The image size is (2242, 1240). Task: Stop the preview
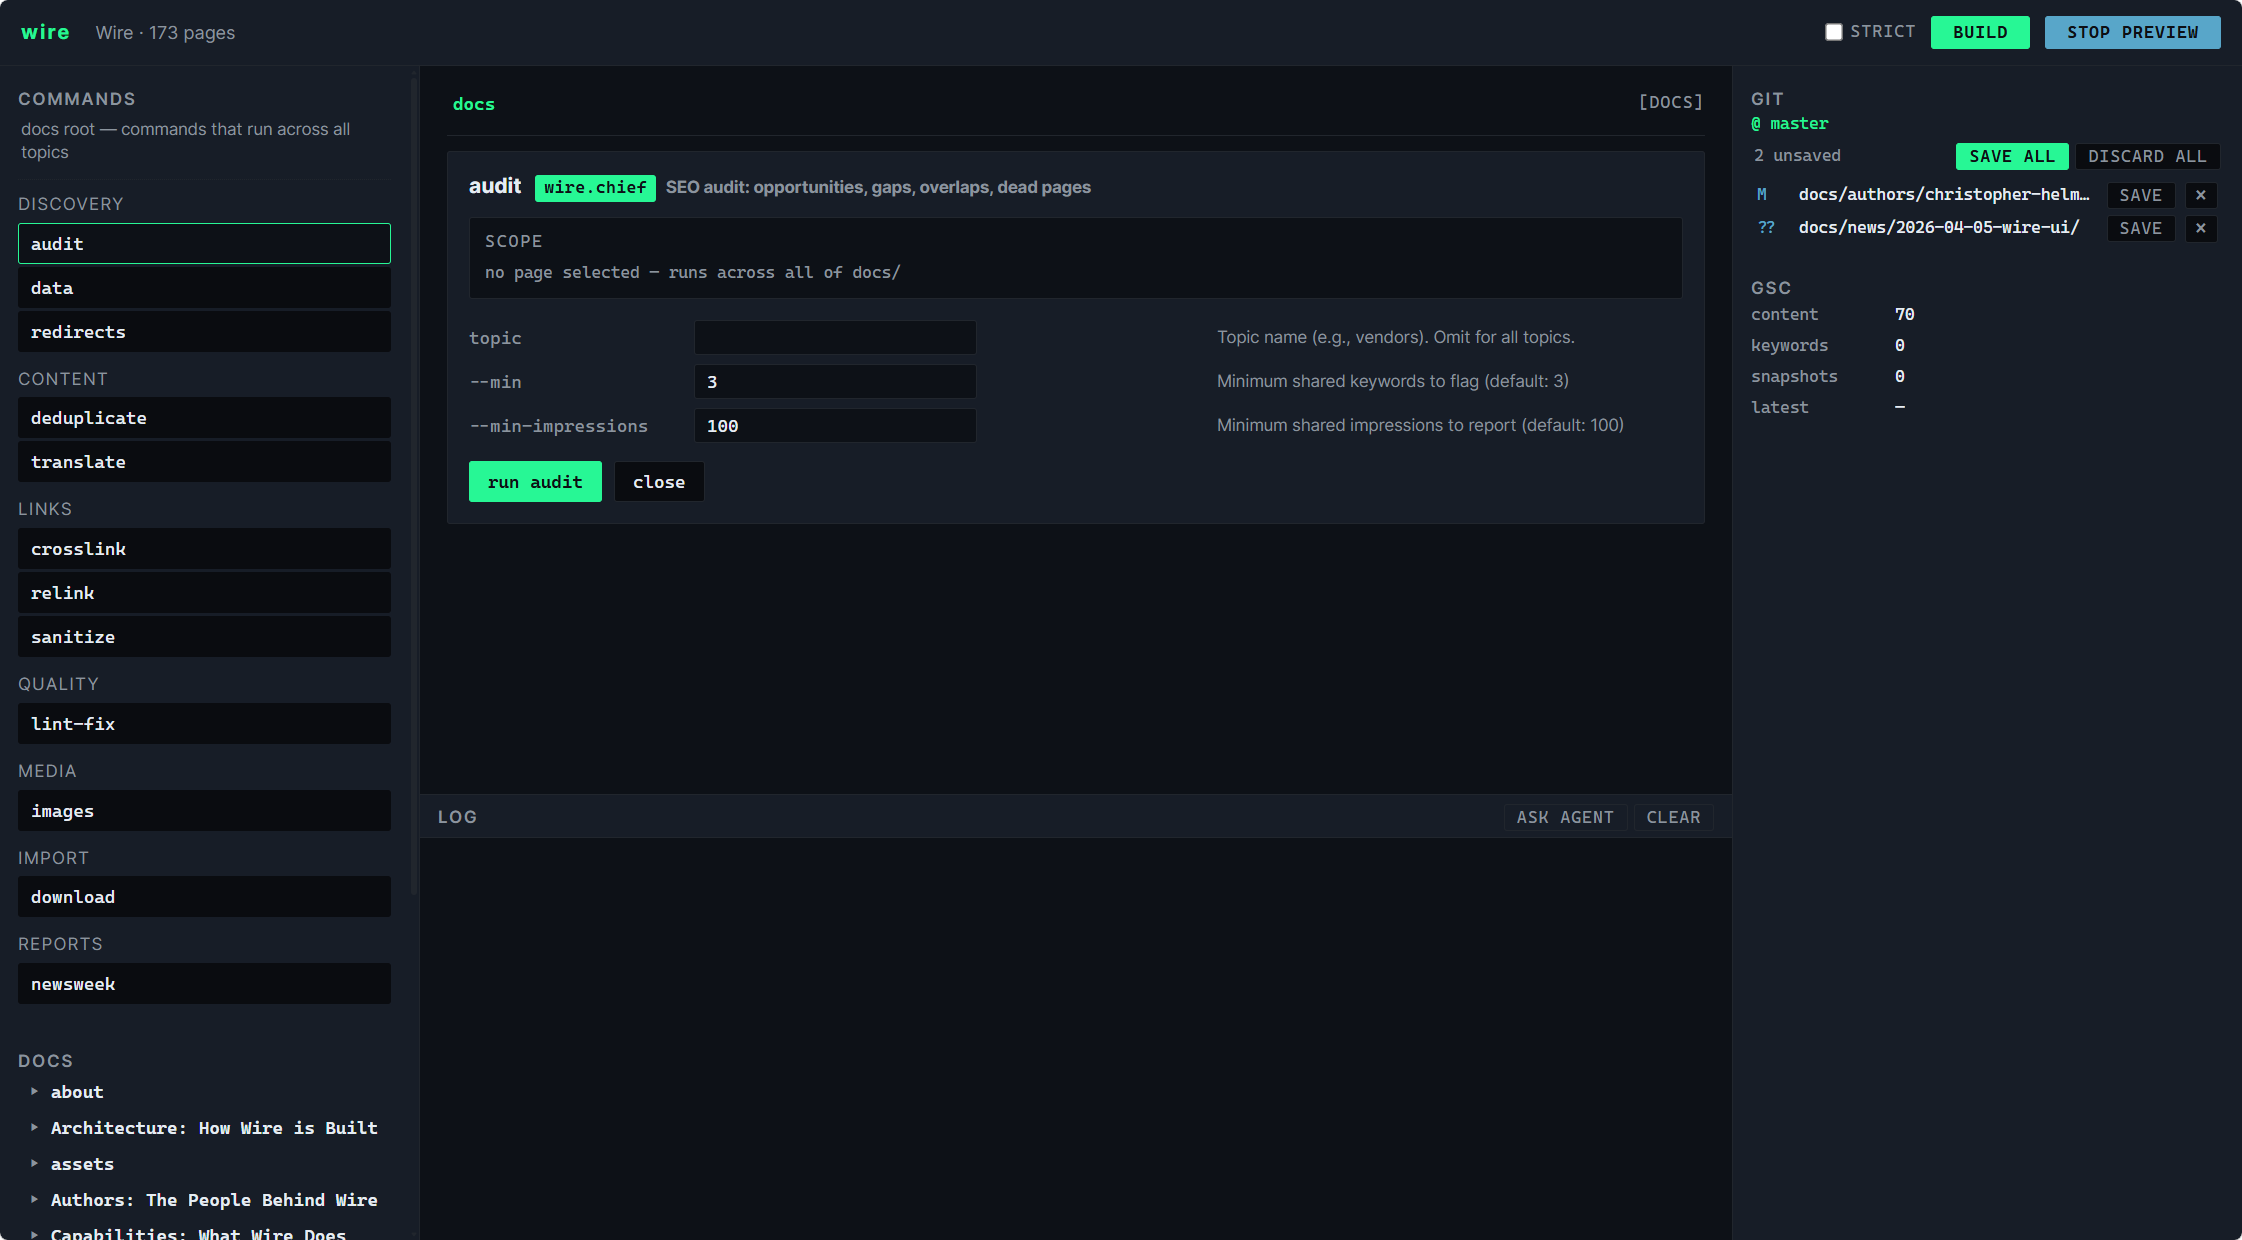tap(2132, 31)
